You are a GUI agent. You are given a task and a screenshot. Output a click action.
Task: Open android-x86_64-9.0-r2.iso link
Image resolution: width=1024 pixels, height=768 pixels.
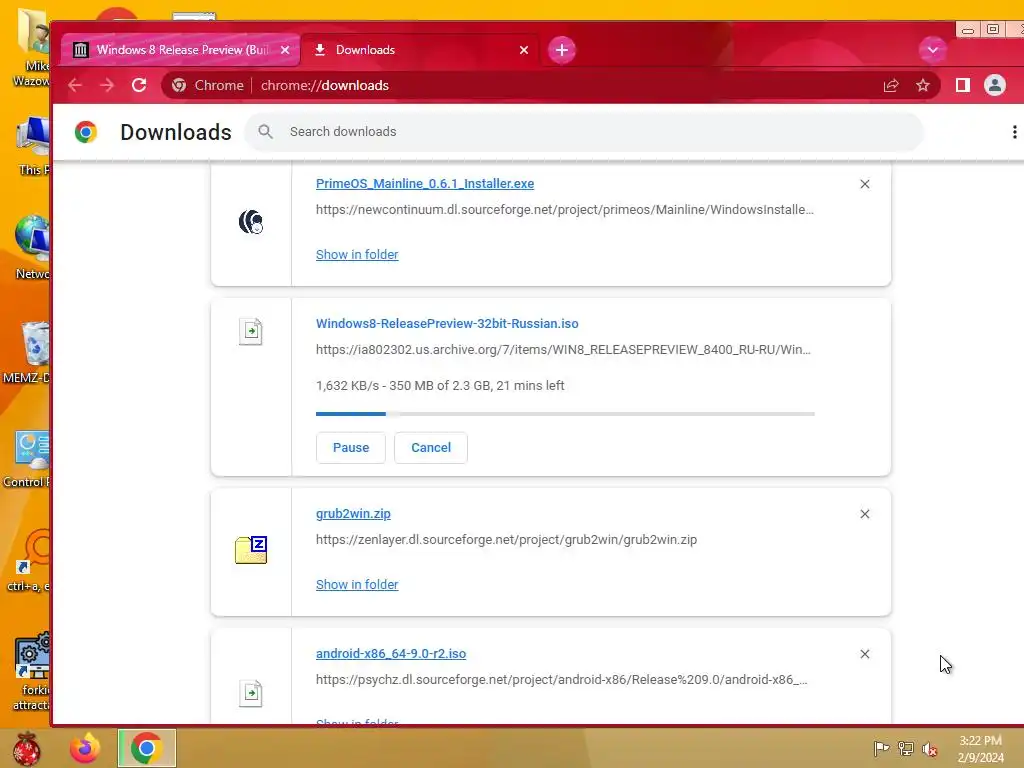pos(391,654)
